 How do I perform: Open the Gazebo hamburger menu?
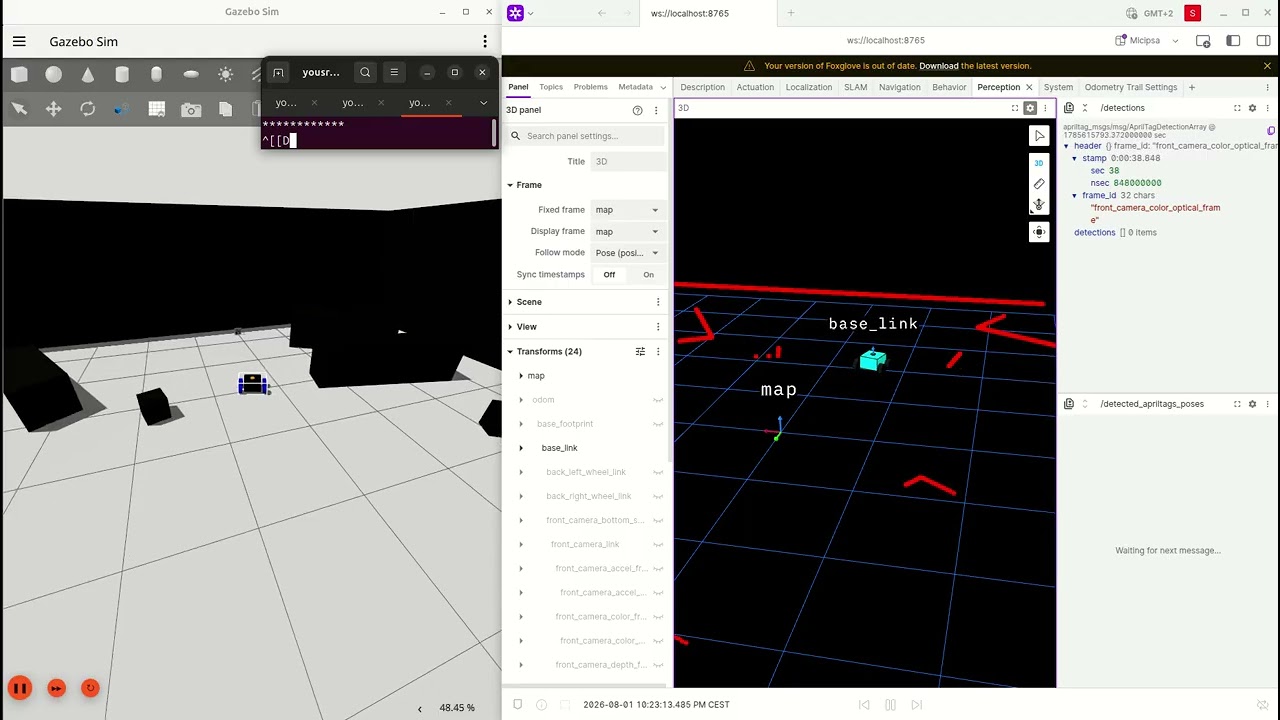click(x=19, y=41)
